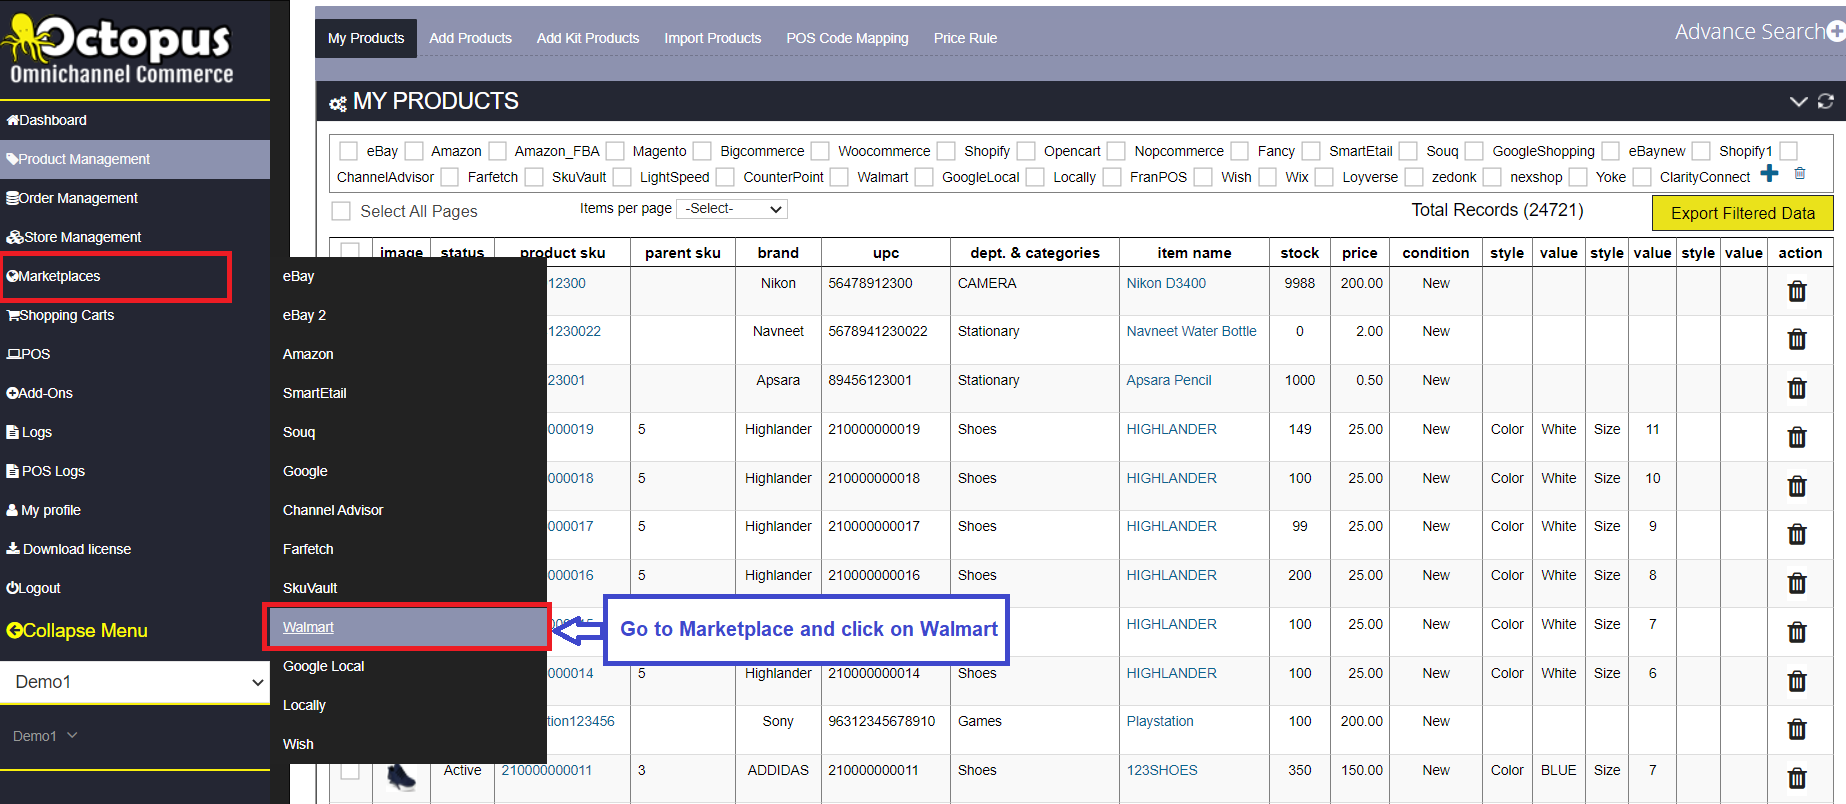Delete the Playstation product row
The image size is (1846, 804).
coord(1797,729)
